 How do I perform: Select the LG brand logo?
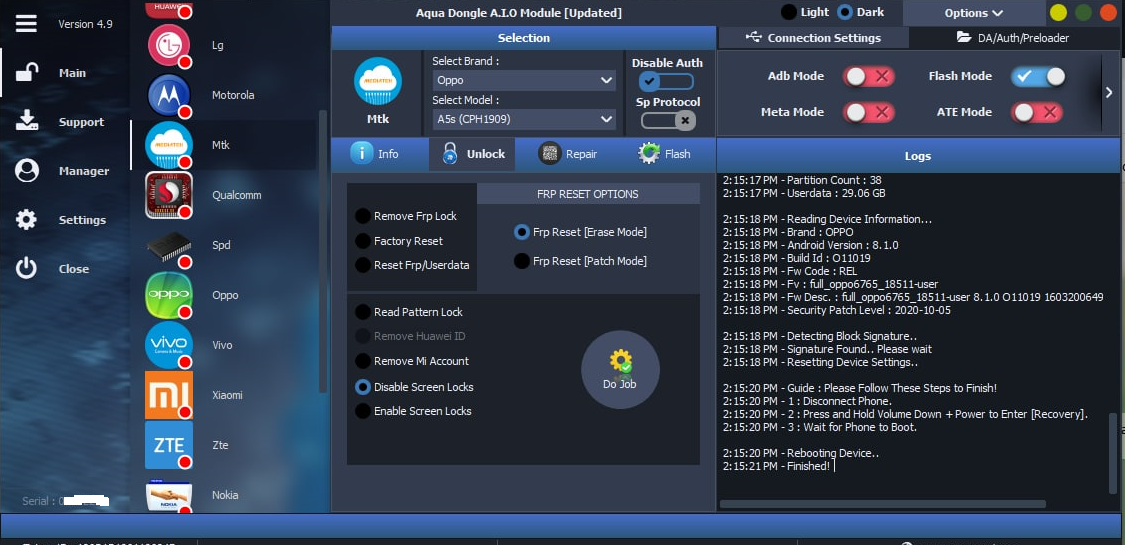pos(169,44)
